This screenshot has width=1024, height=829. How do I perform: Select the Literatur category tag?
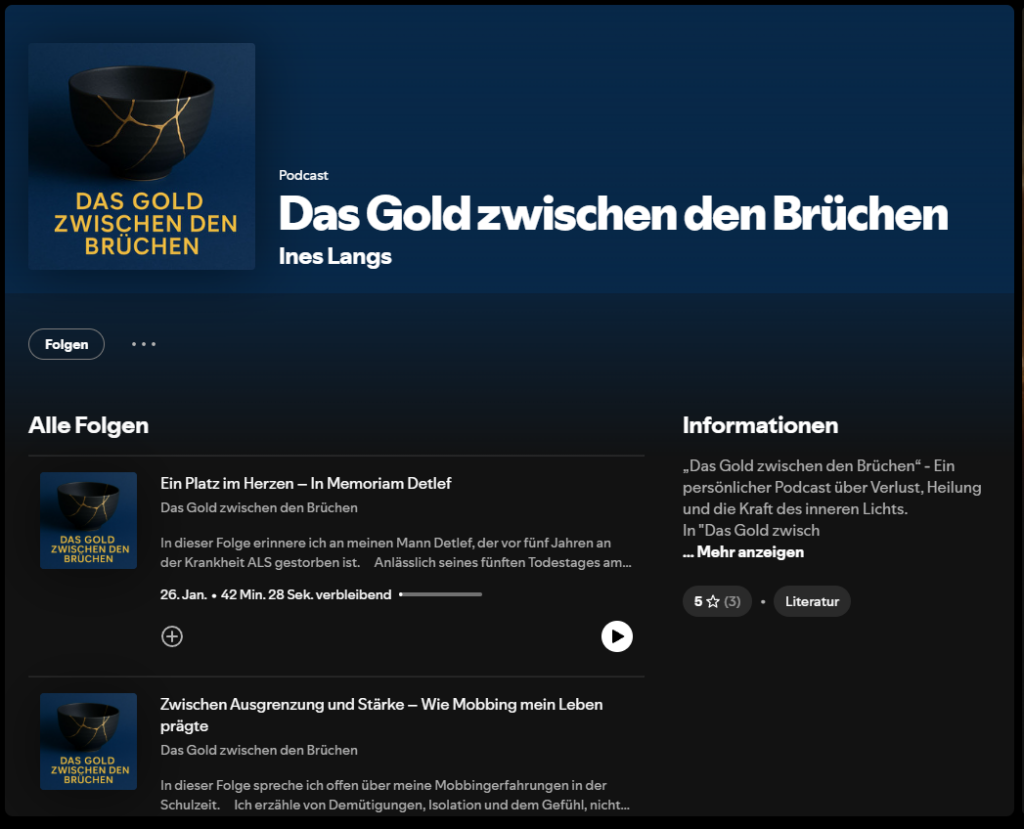point(812,601)
